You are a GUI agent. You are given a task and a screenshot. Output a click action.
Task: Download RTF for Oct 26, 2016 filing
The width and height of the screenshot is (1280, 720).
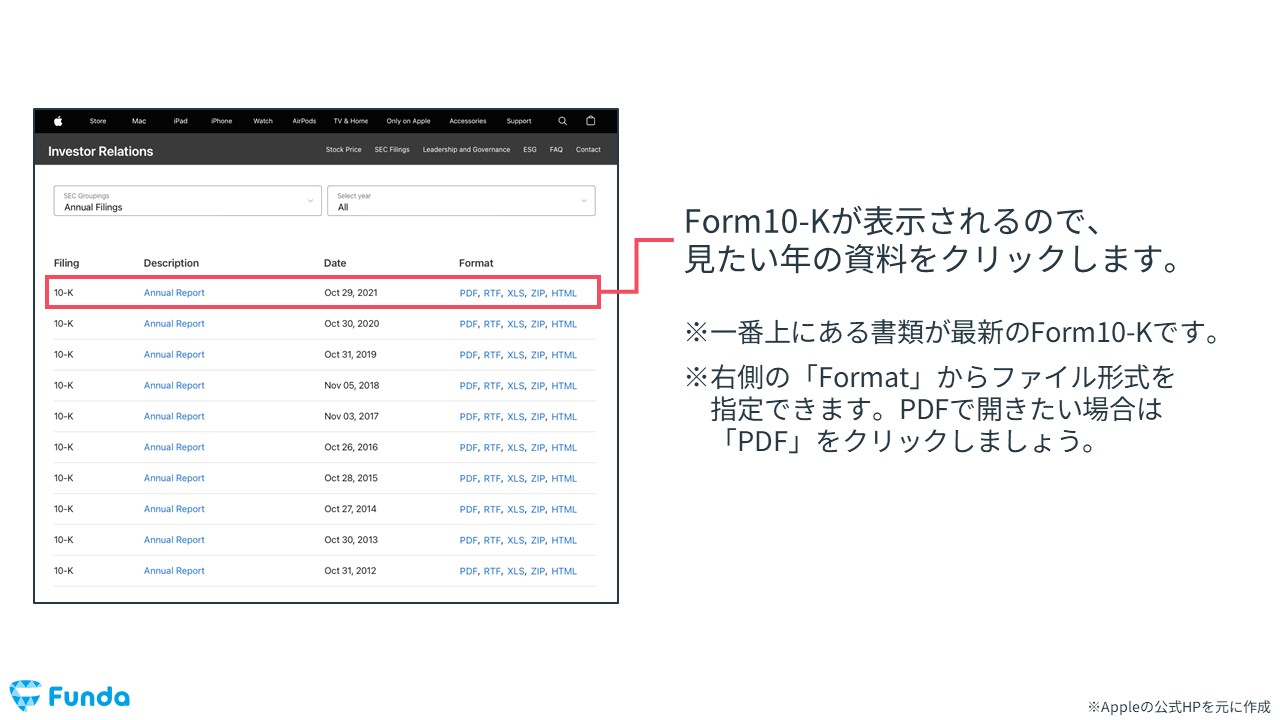492,448
